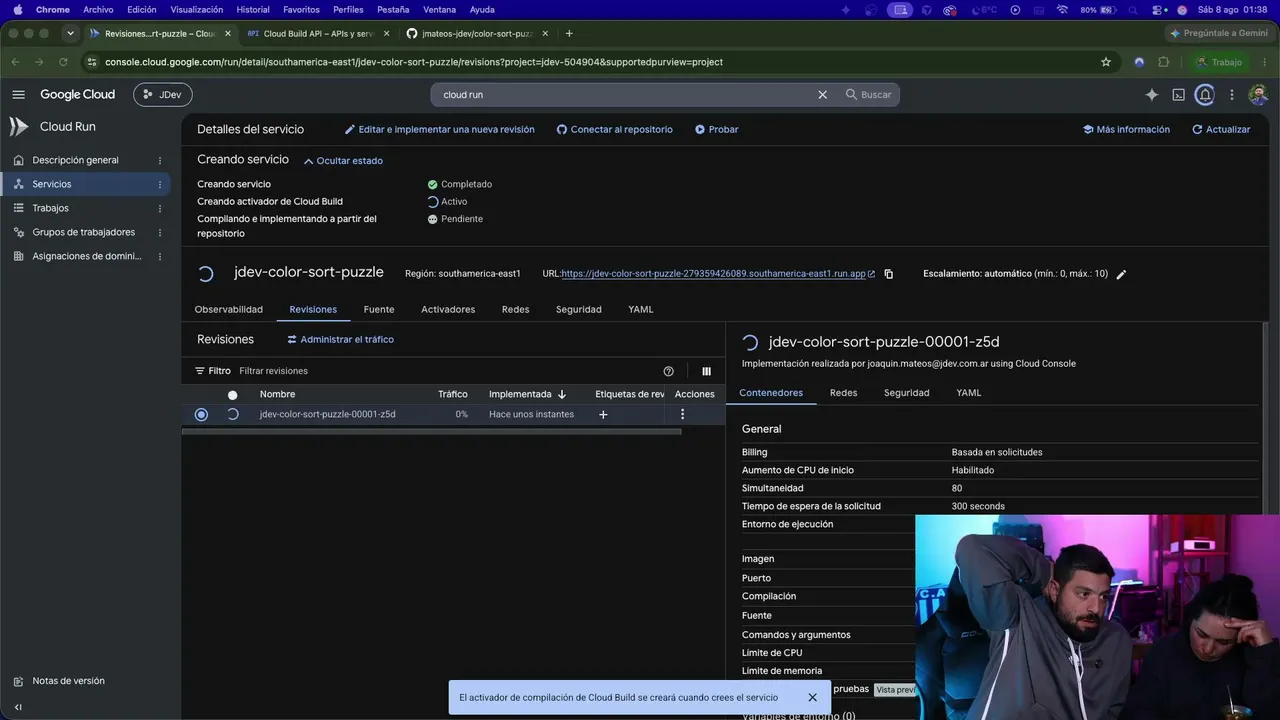The width and height of the screenshot is (1280, 720).
Task: Click the Actualizar refresh button
Action: click(1221, 130)
